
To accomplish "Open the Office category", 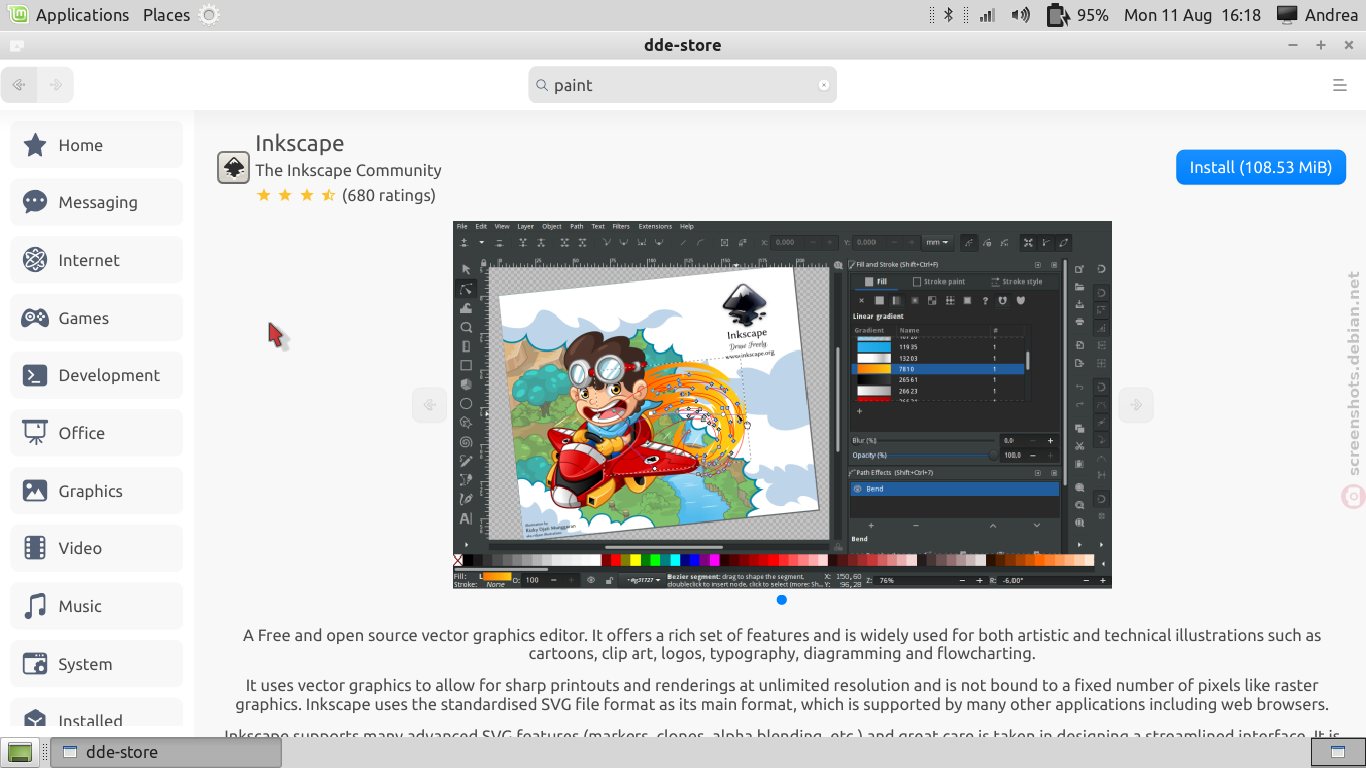I will click(x=96, y=433).
